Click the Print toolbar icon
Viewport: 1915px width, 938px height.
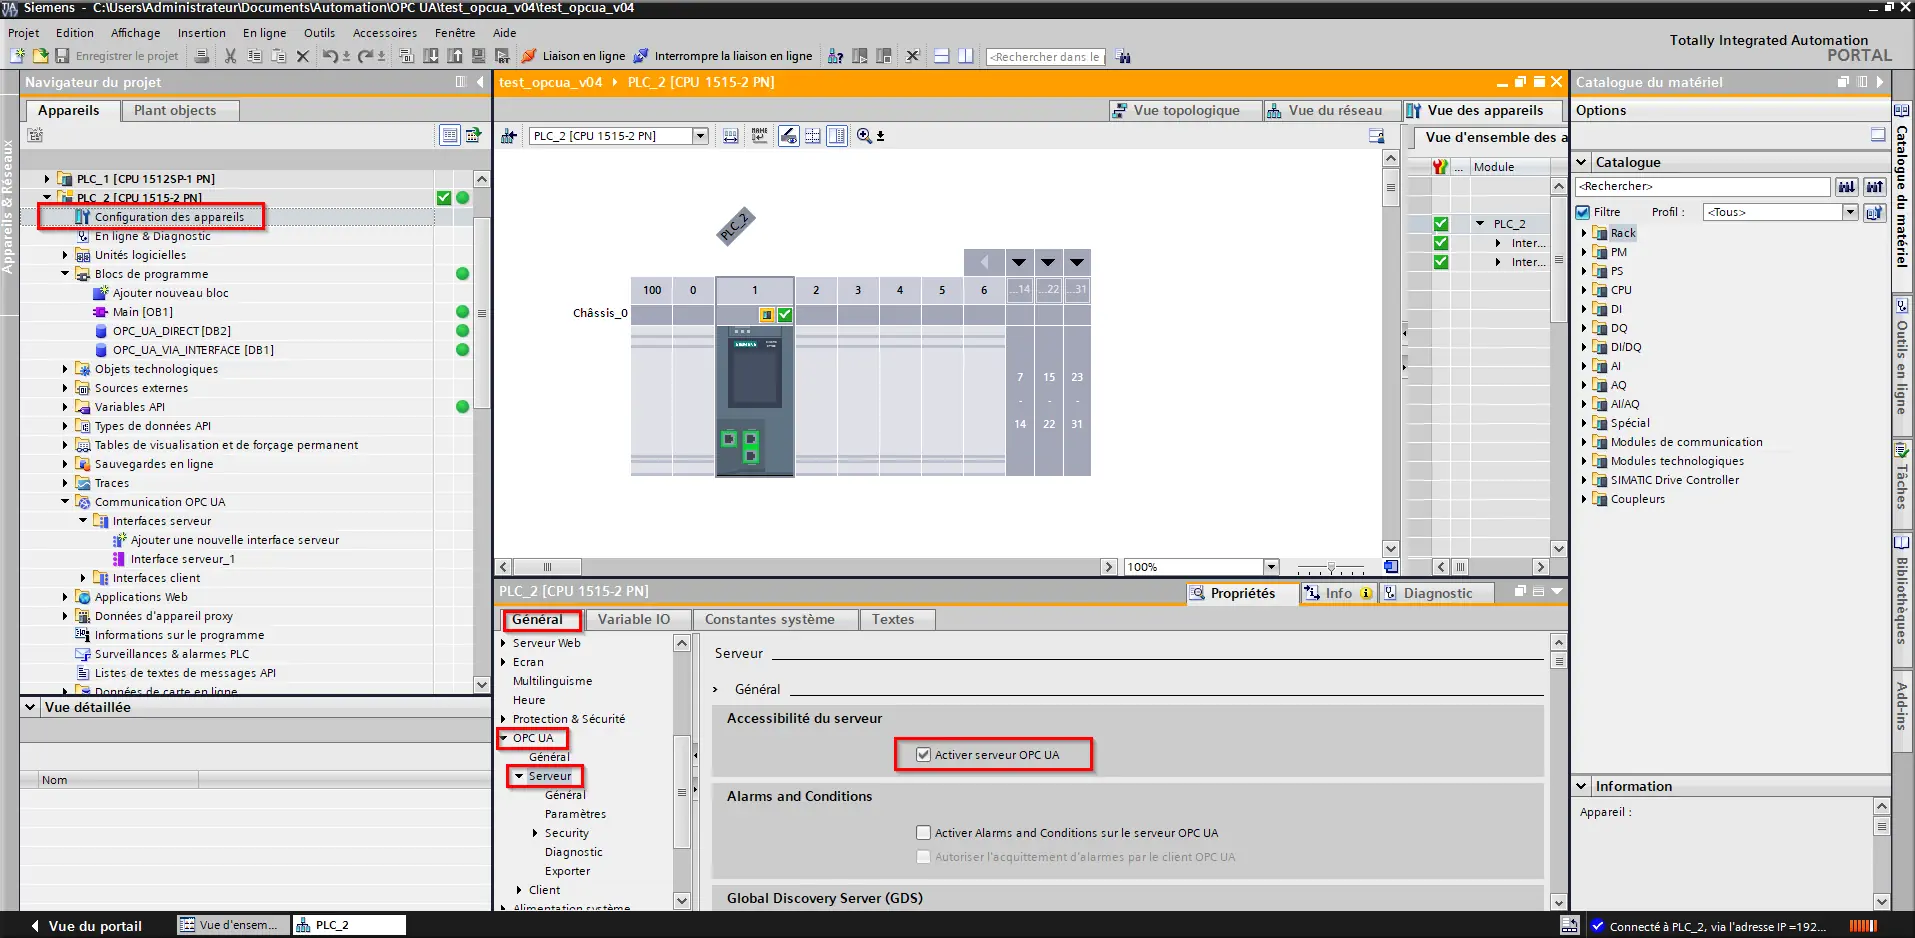[202, 56]
